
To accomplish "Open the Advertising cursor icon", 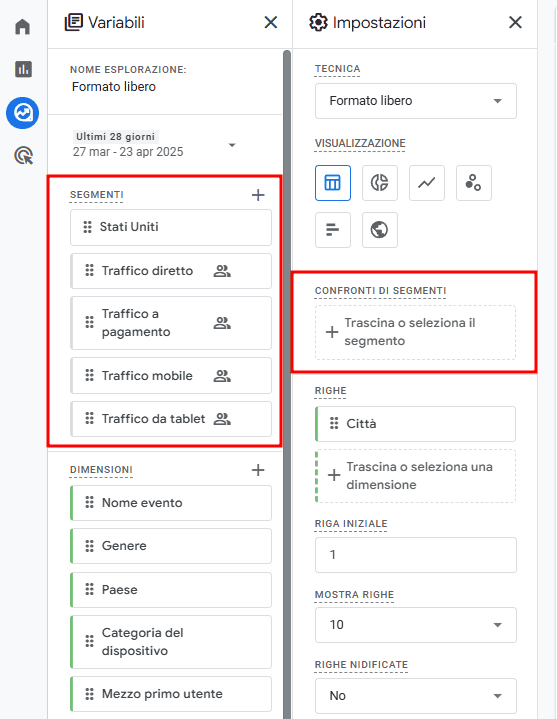I will (23, 155).
